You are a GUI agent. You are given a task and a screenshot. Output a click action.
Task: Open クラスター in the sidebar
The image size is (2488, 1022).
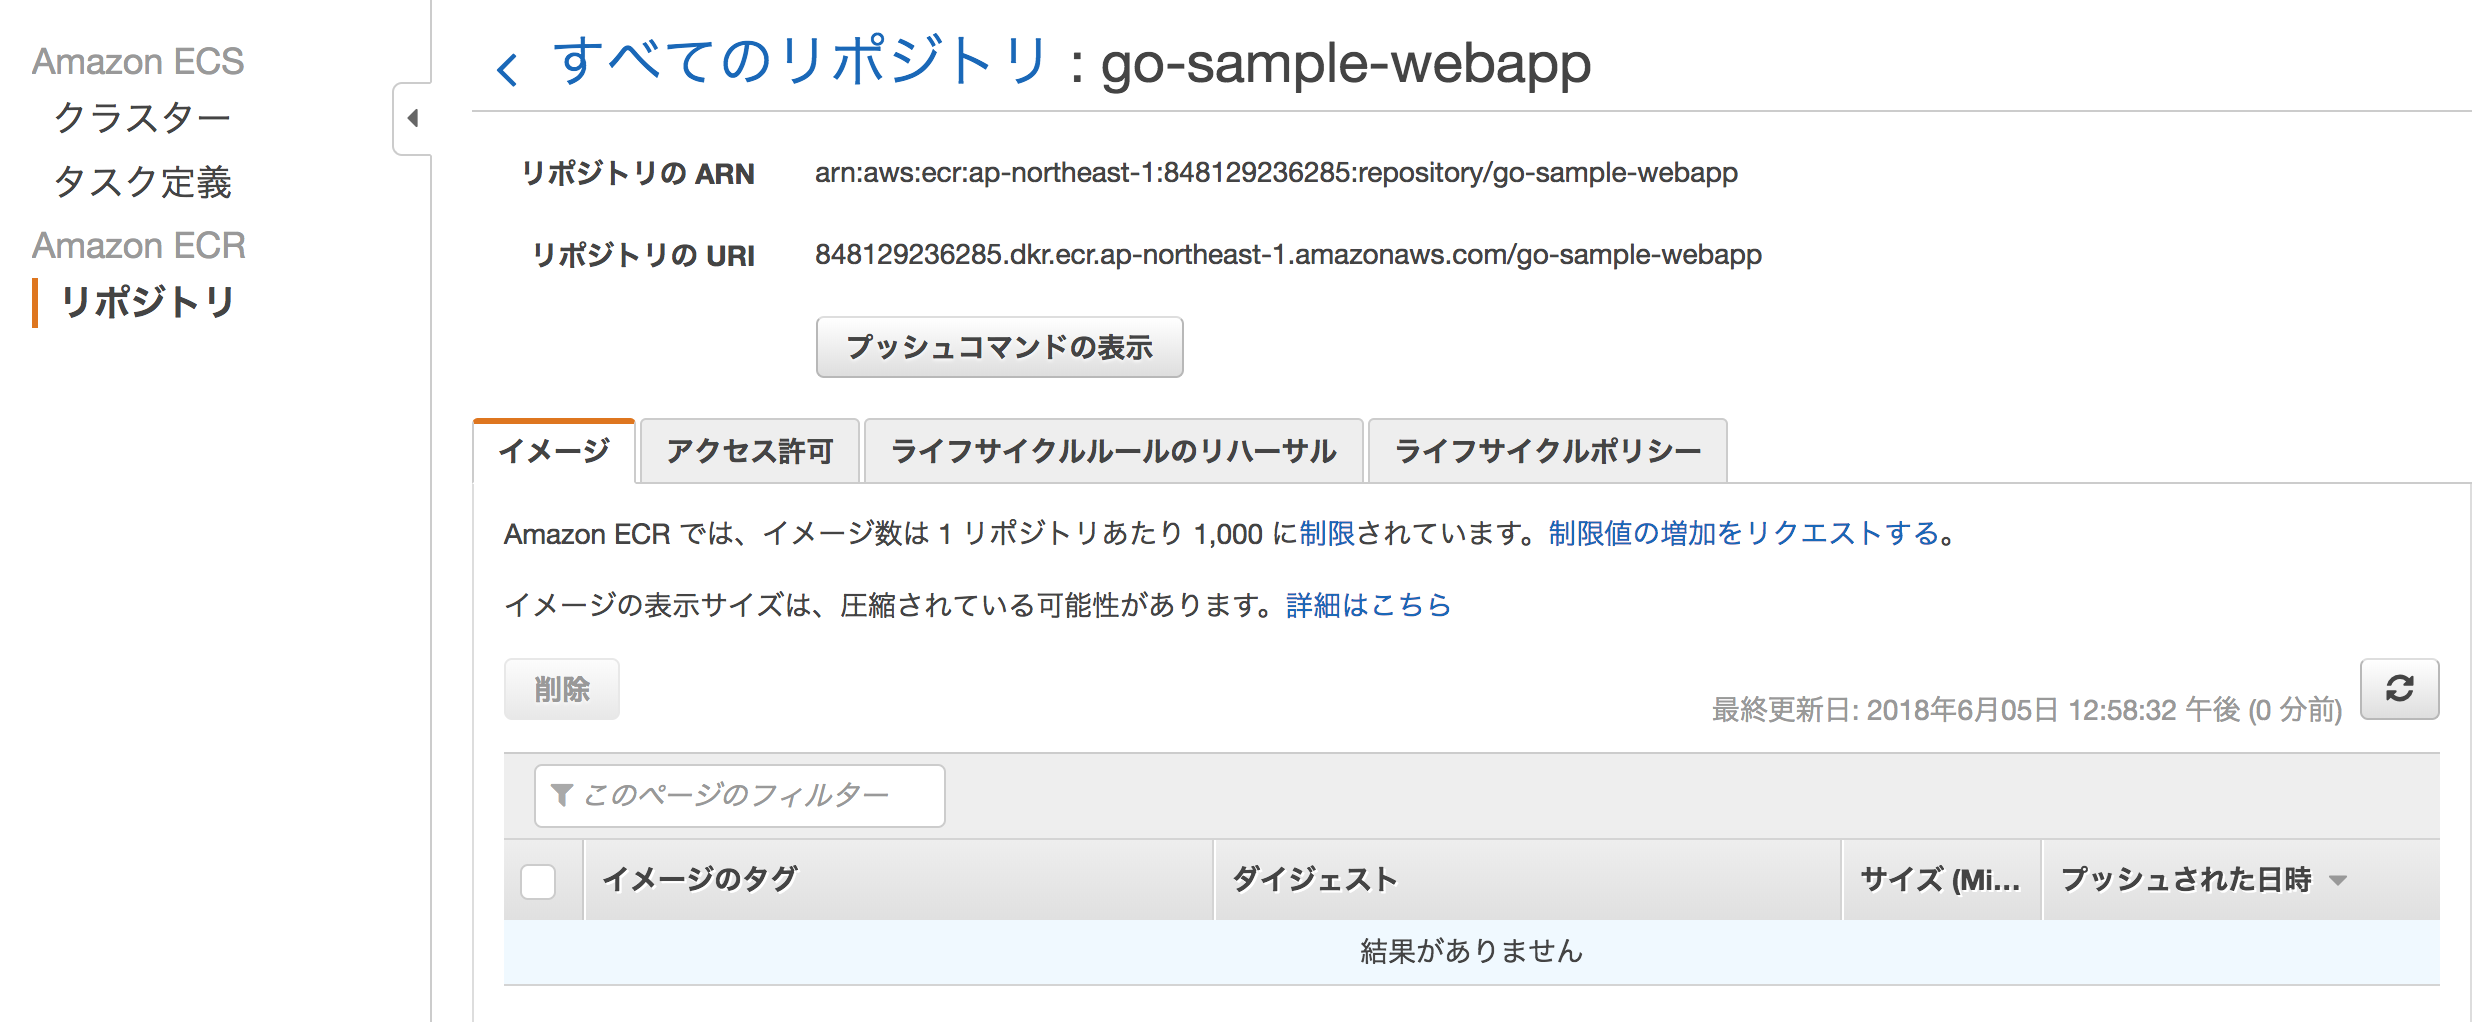pos(142,118)
